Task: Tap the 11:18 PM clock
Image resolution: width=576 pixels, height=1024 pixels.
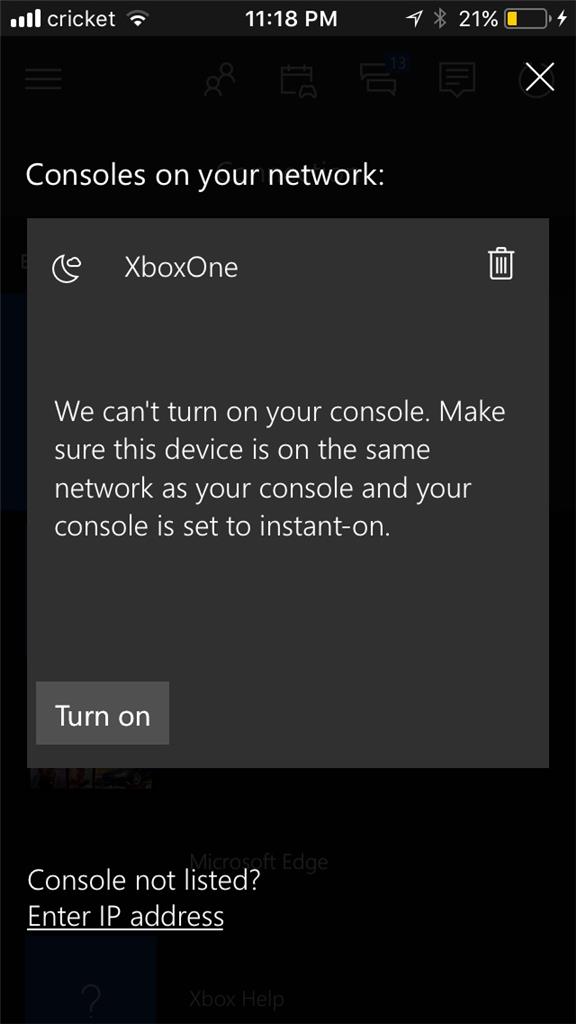Action: click(291, 19)
